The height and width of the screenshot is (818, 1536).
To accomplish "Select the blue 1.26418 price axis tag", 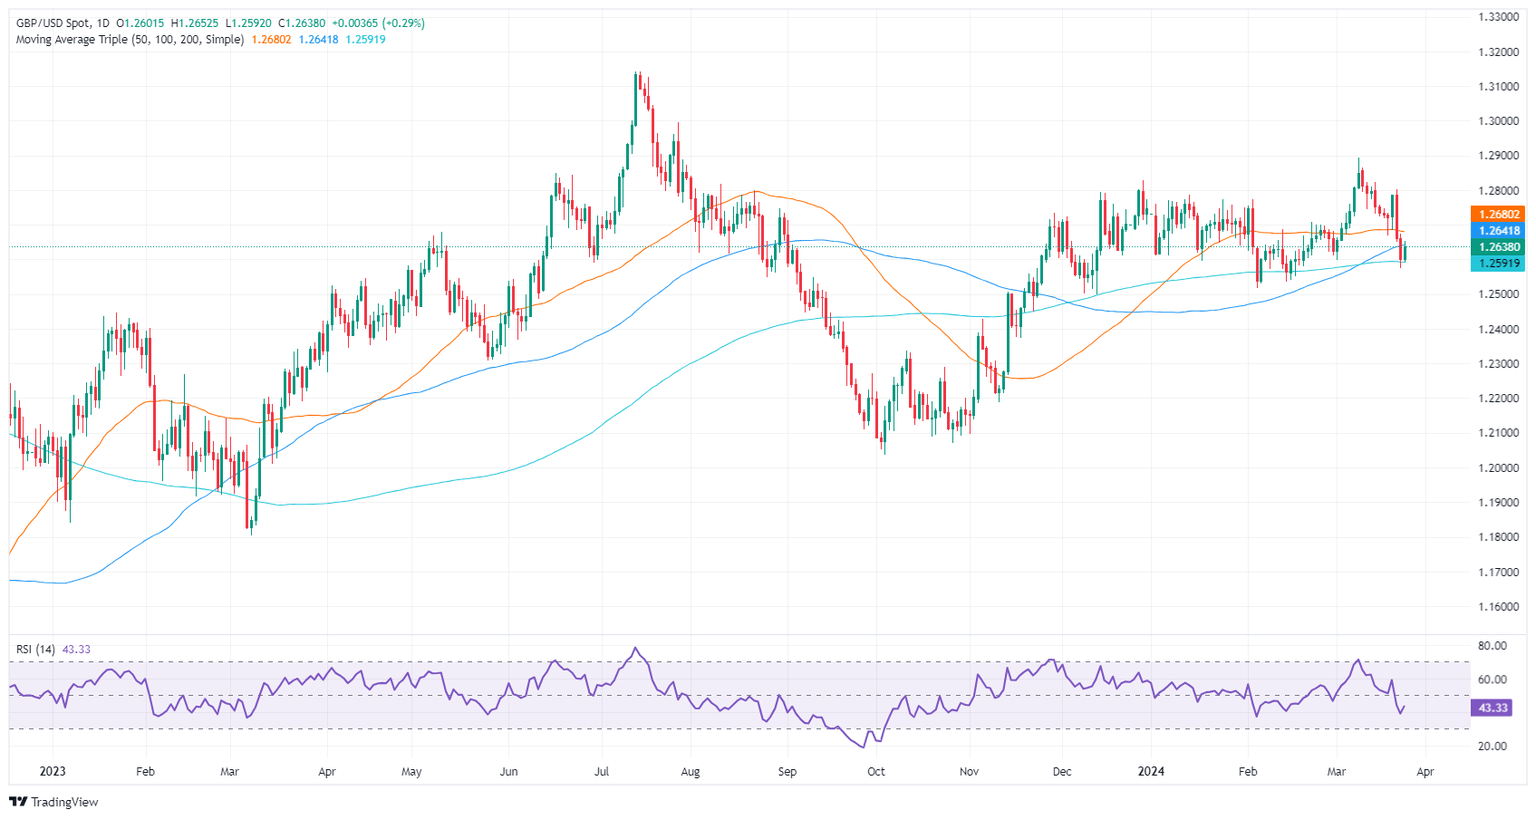I will click(1497, 231).
